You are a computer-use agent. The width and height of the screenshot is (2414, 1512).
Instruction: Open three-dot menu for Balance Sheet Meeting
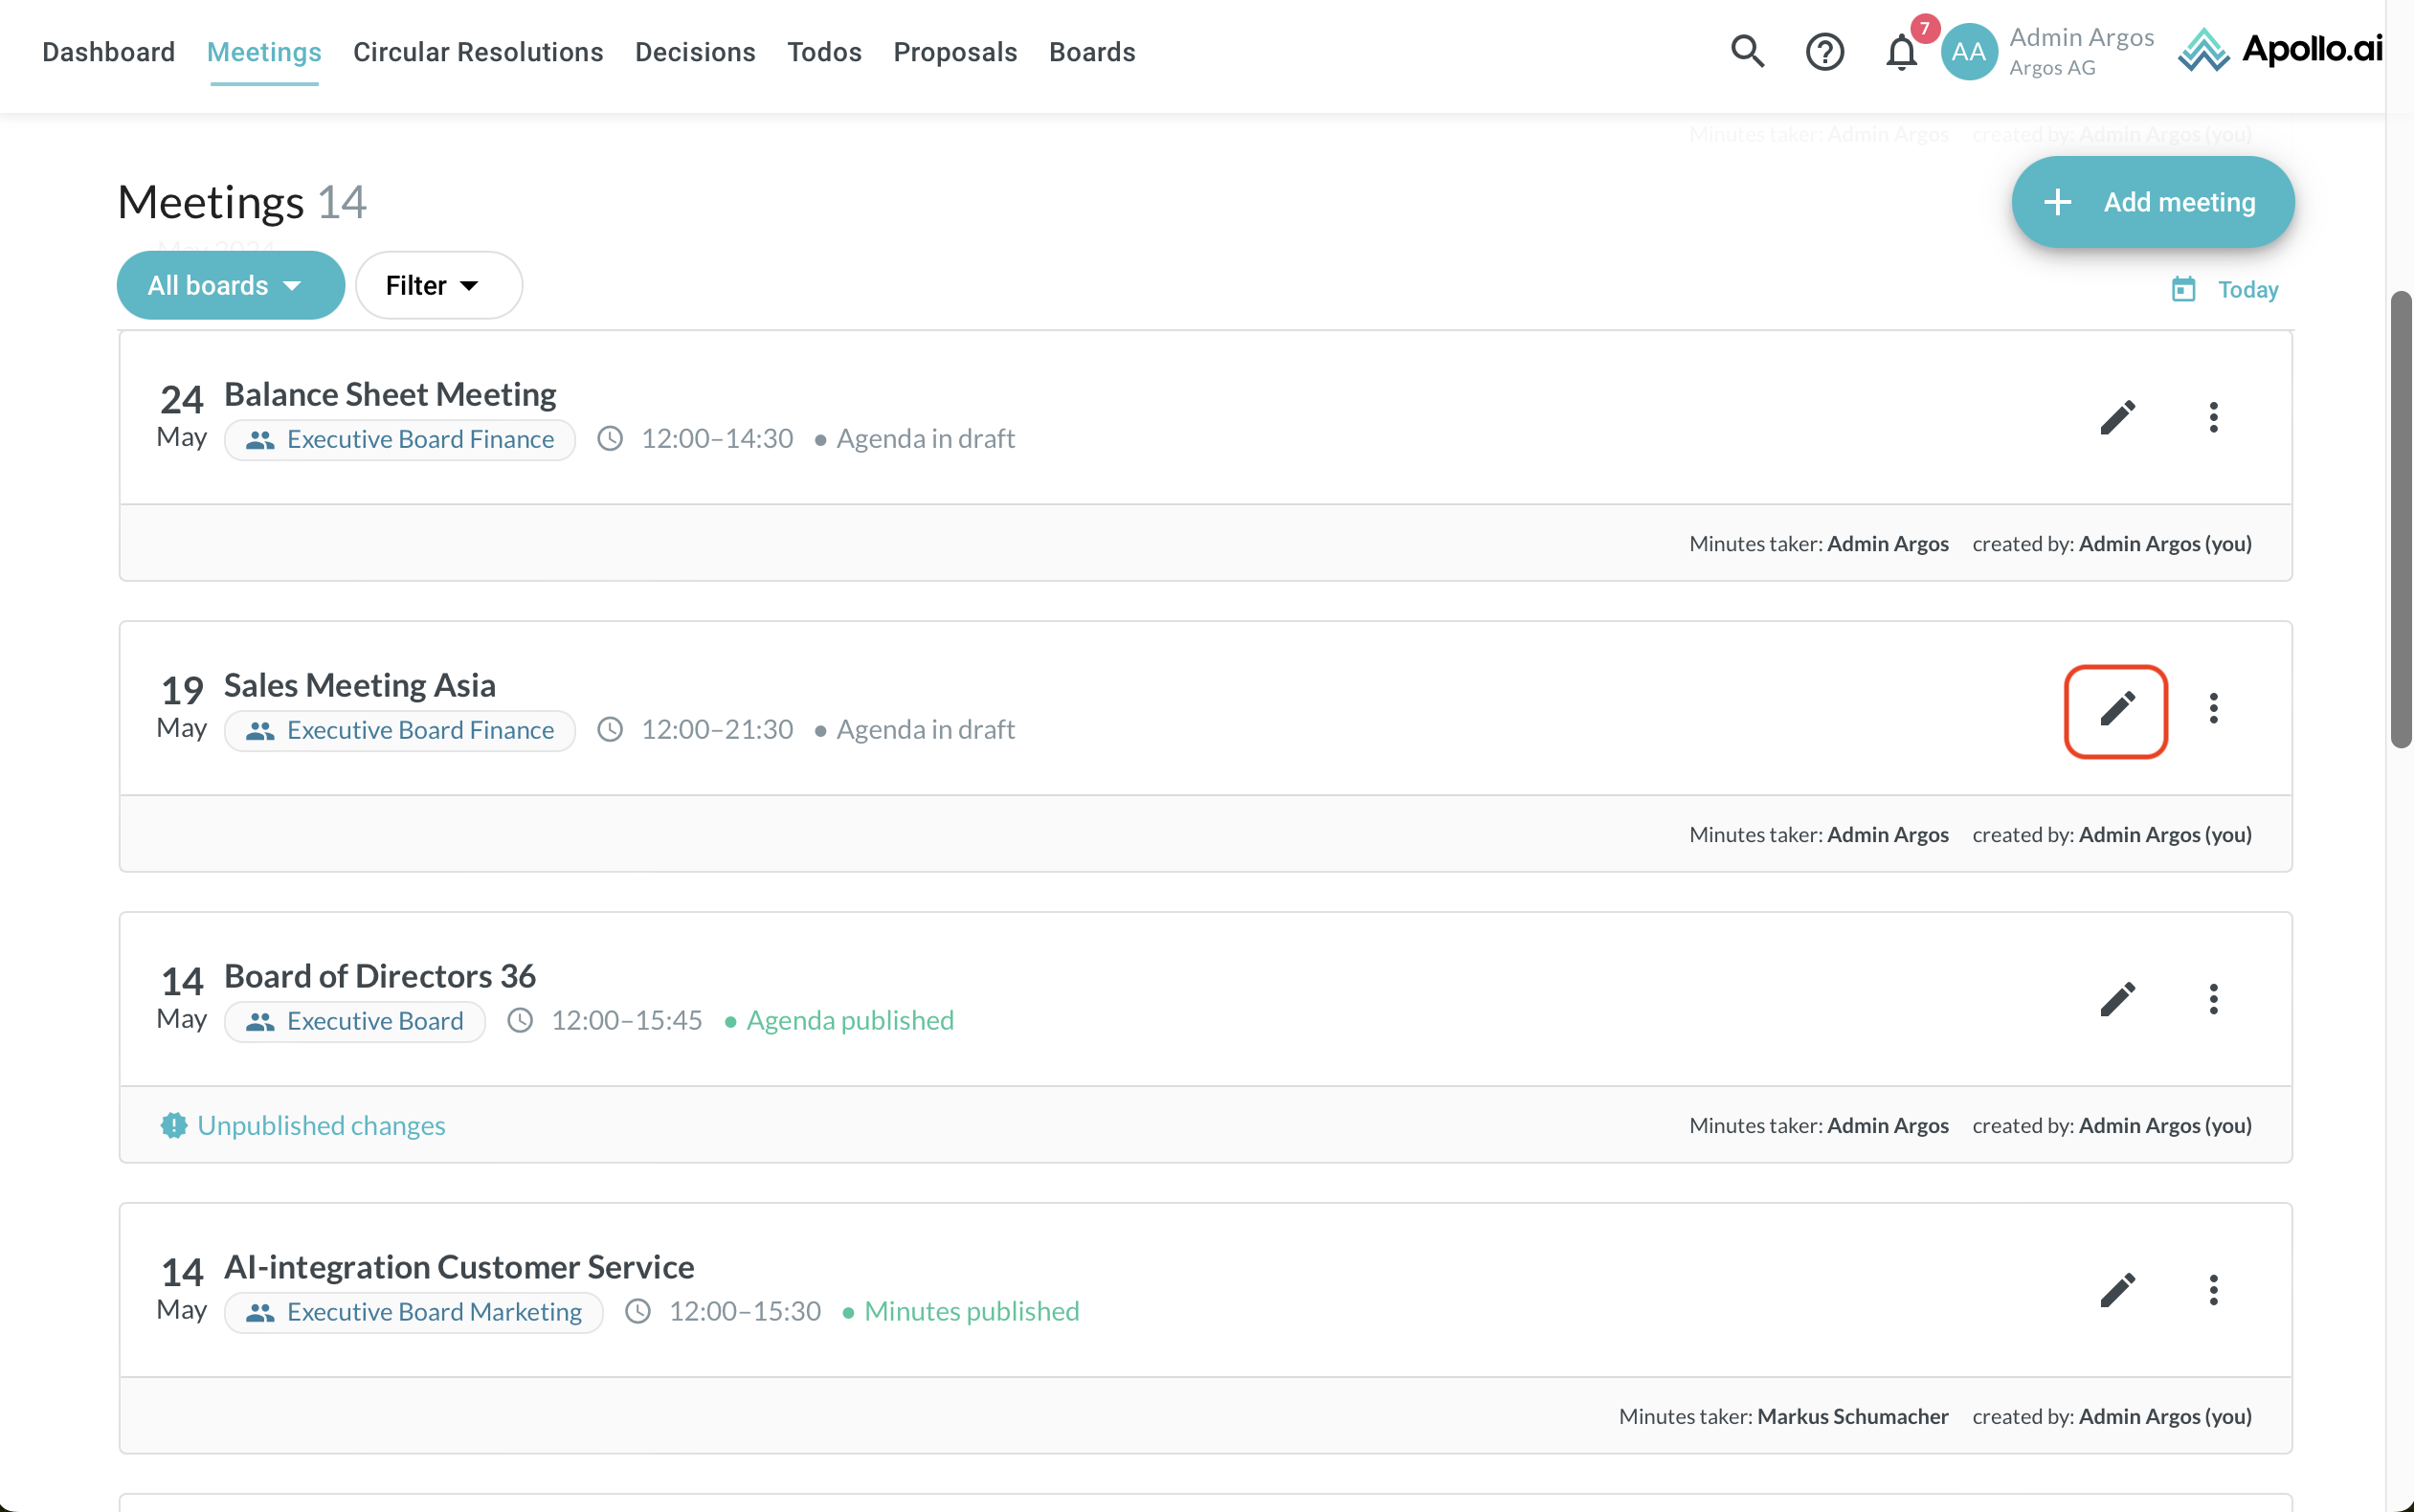click(2213, 418)
